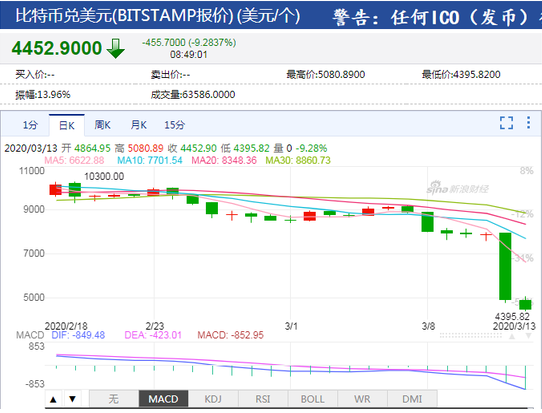Click the 3/8 date axis label

click(x=428, y=326)
